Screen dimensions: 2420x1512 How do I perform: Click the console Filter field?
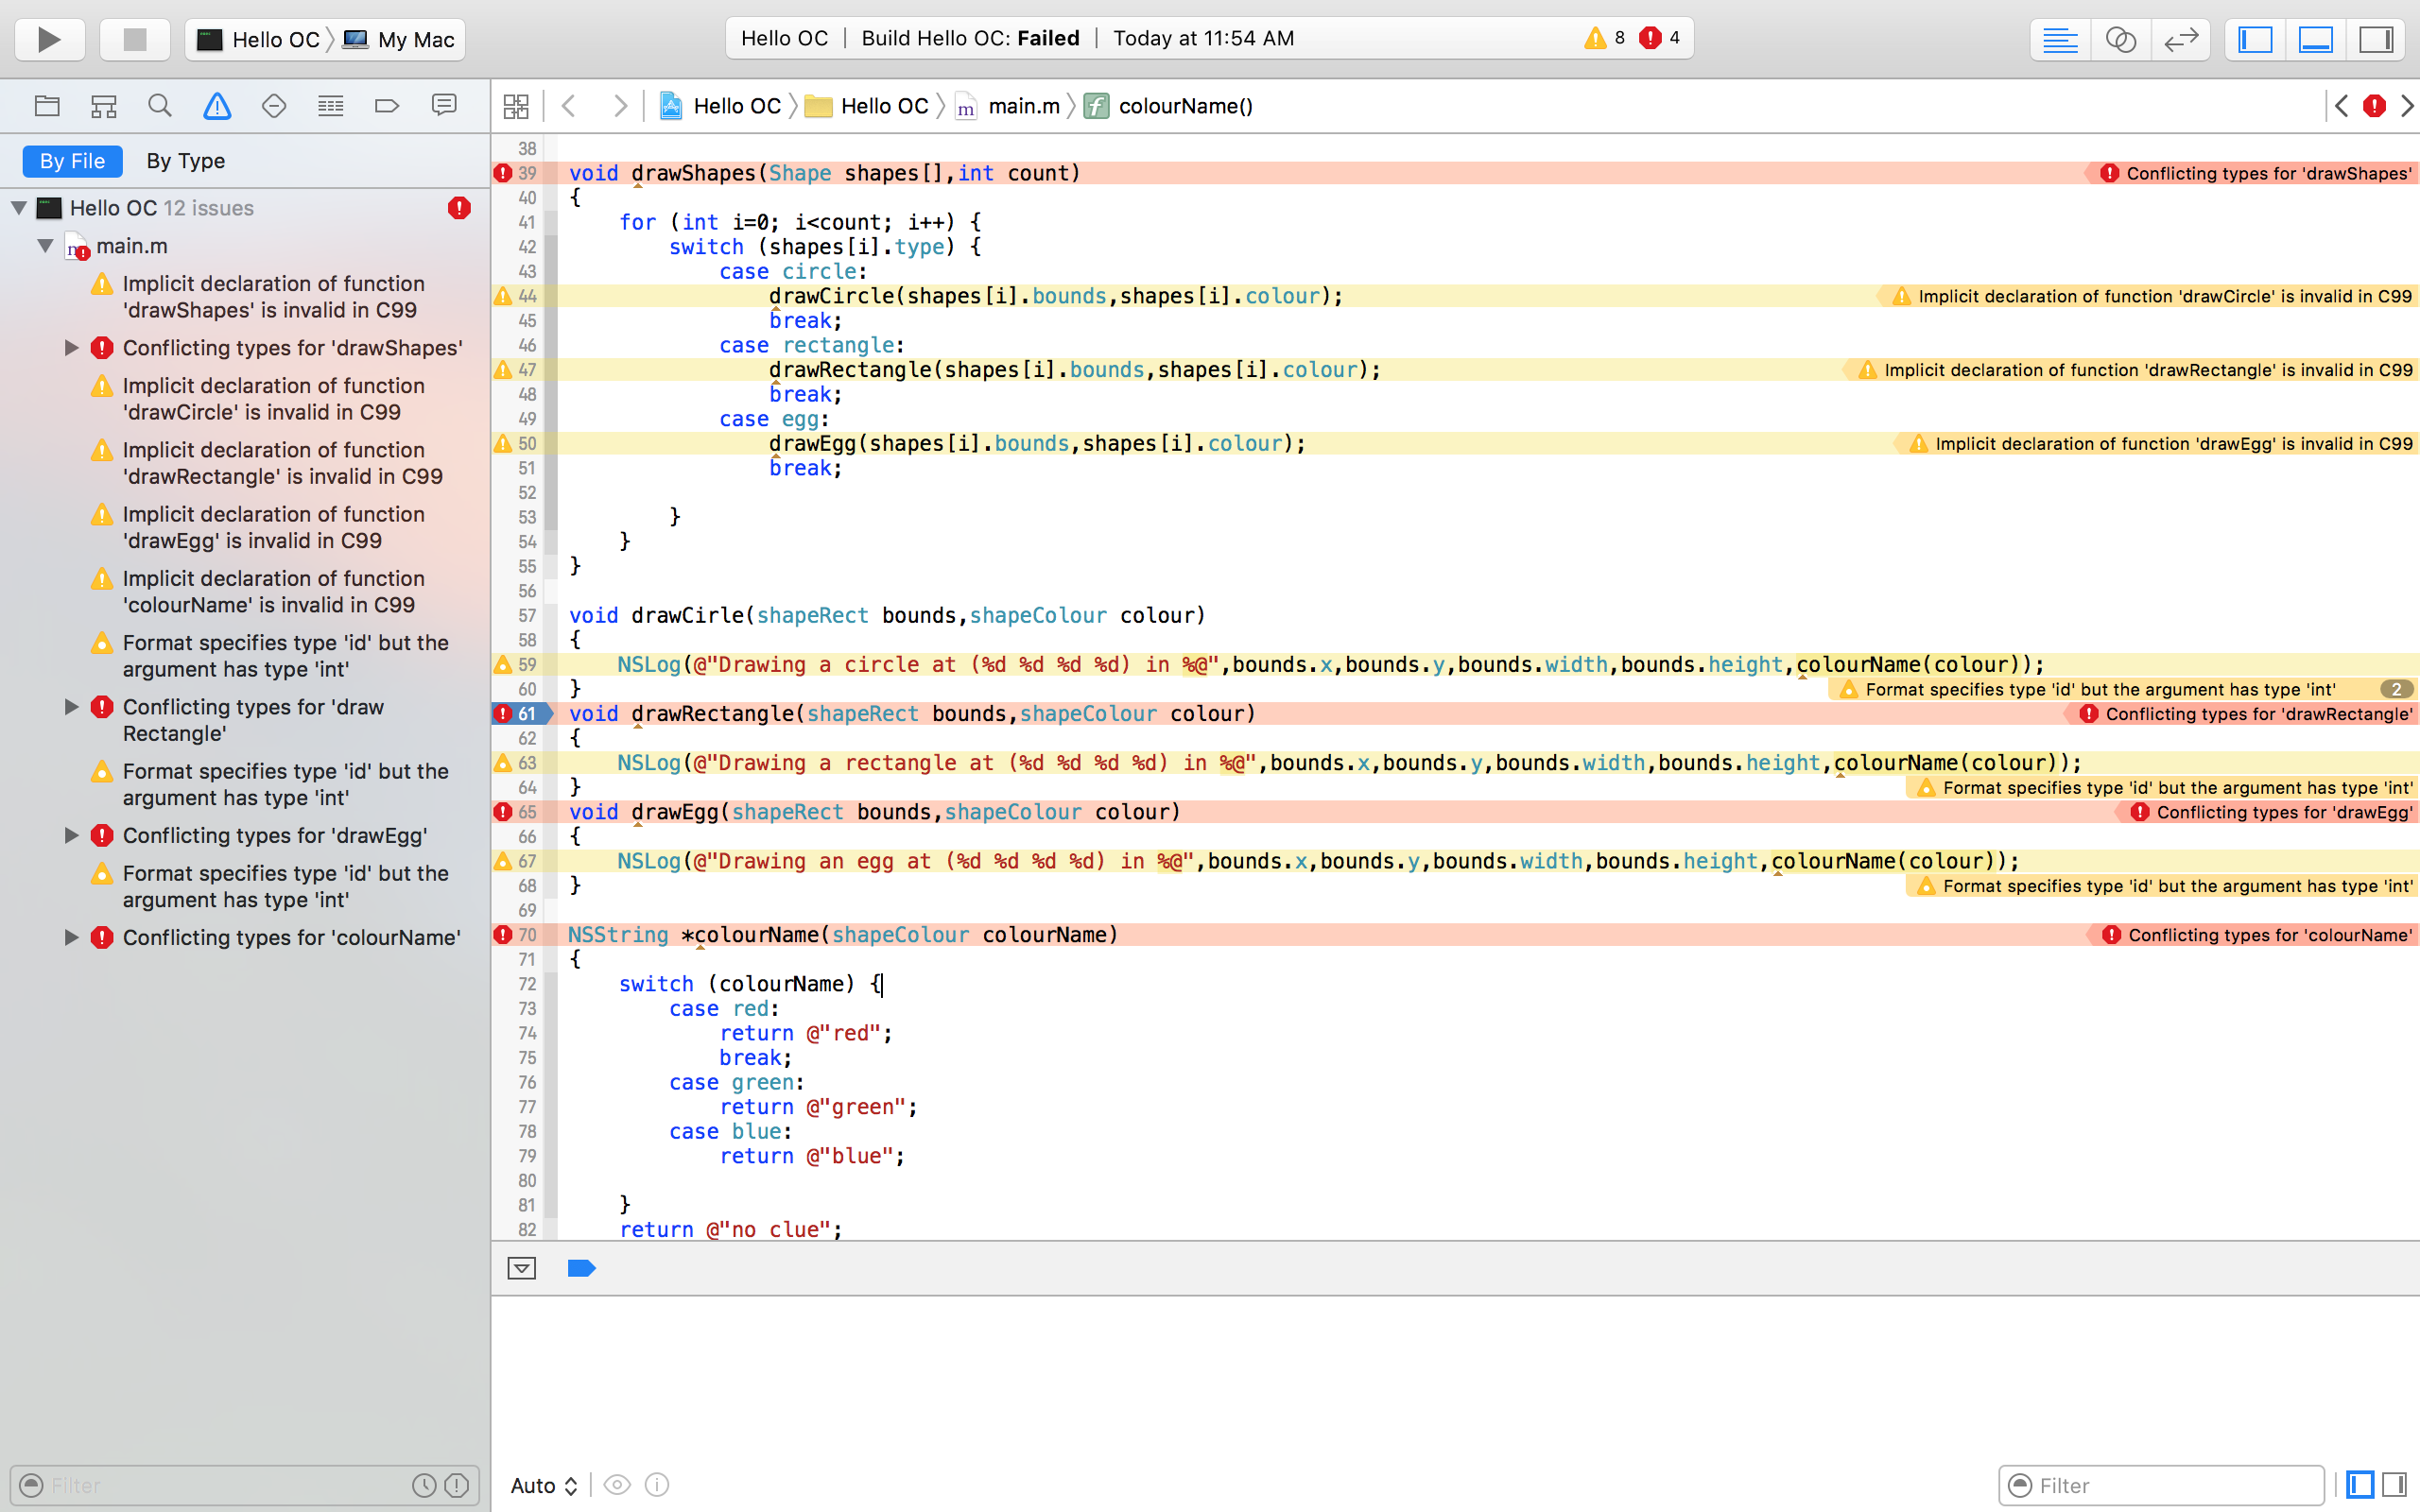(2161, 1485)
